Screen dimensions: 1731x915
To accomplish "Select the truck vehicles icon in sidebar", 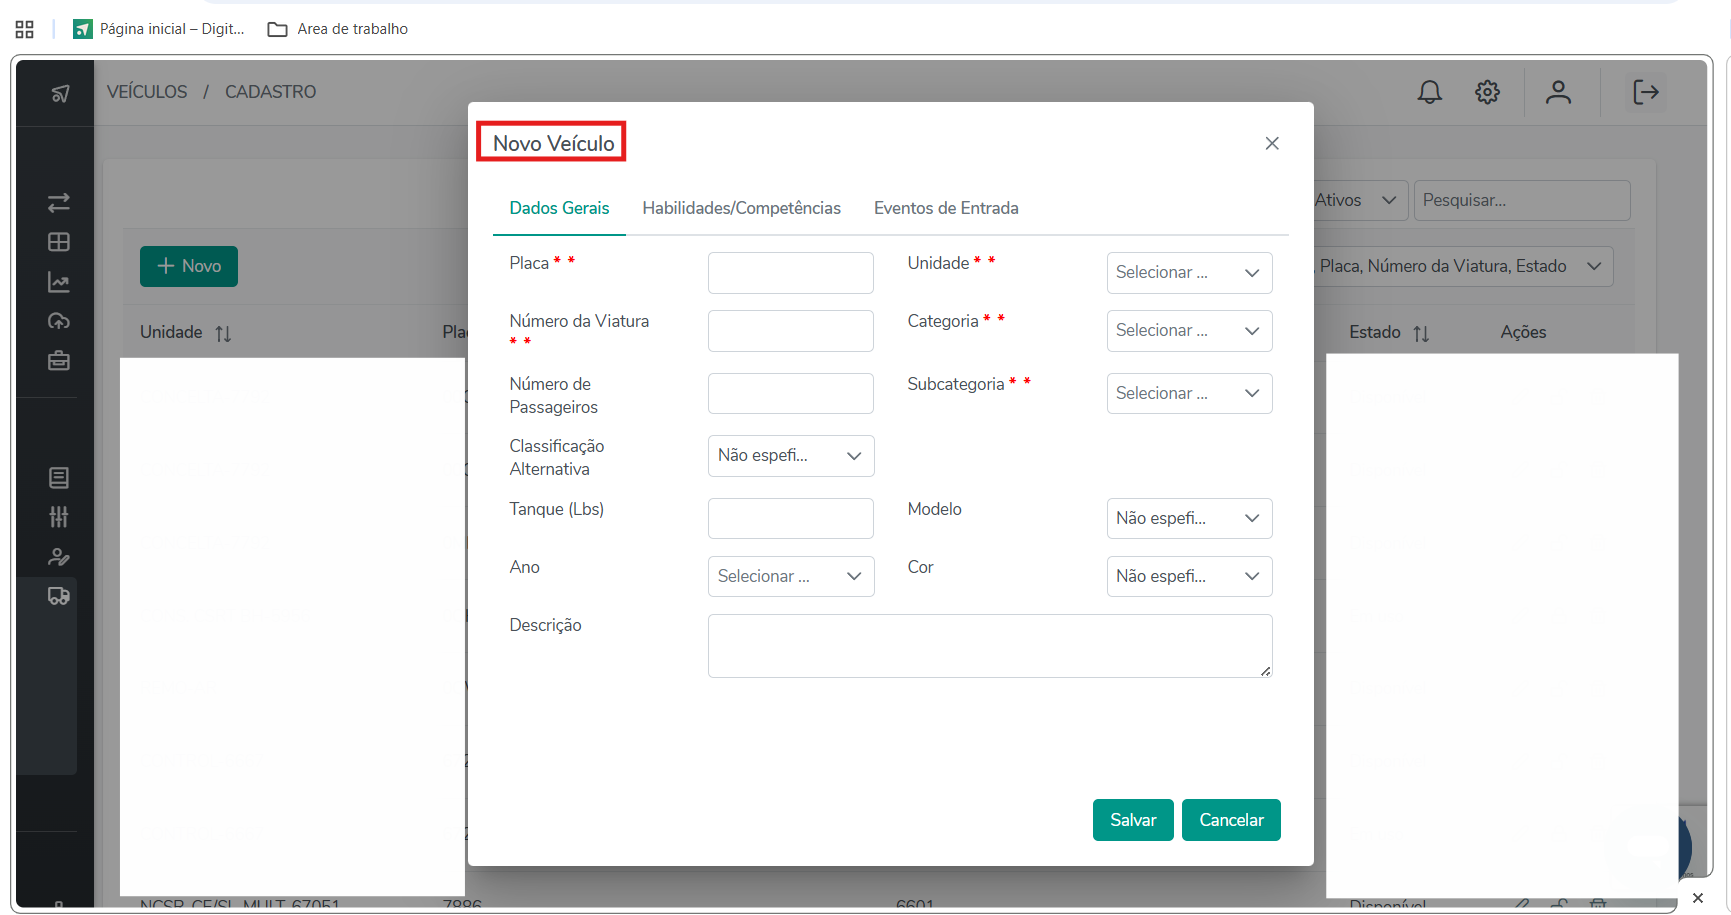I will point(59,596).
